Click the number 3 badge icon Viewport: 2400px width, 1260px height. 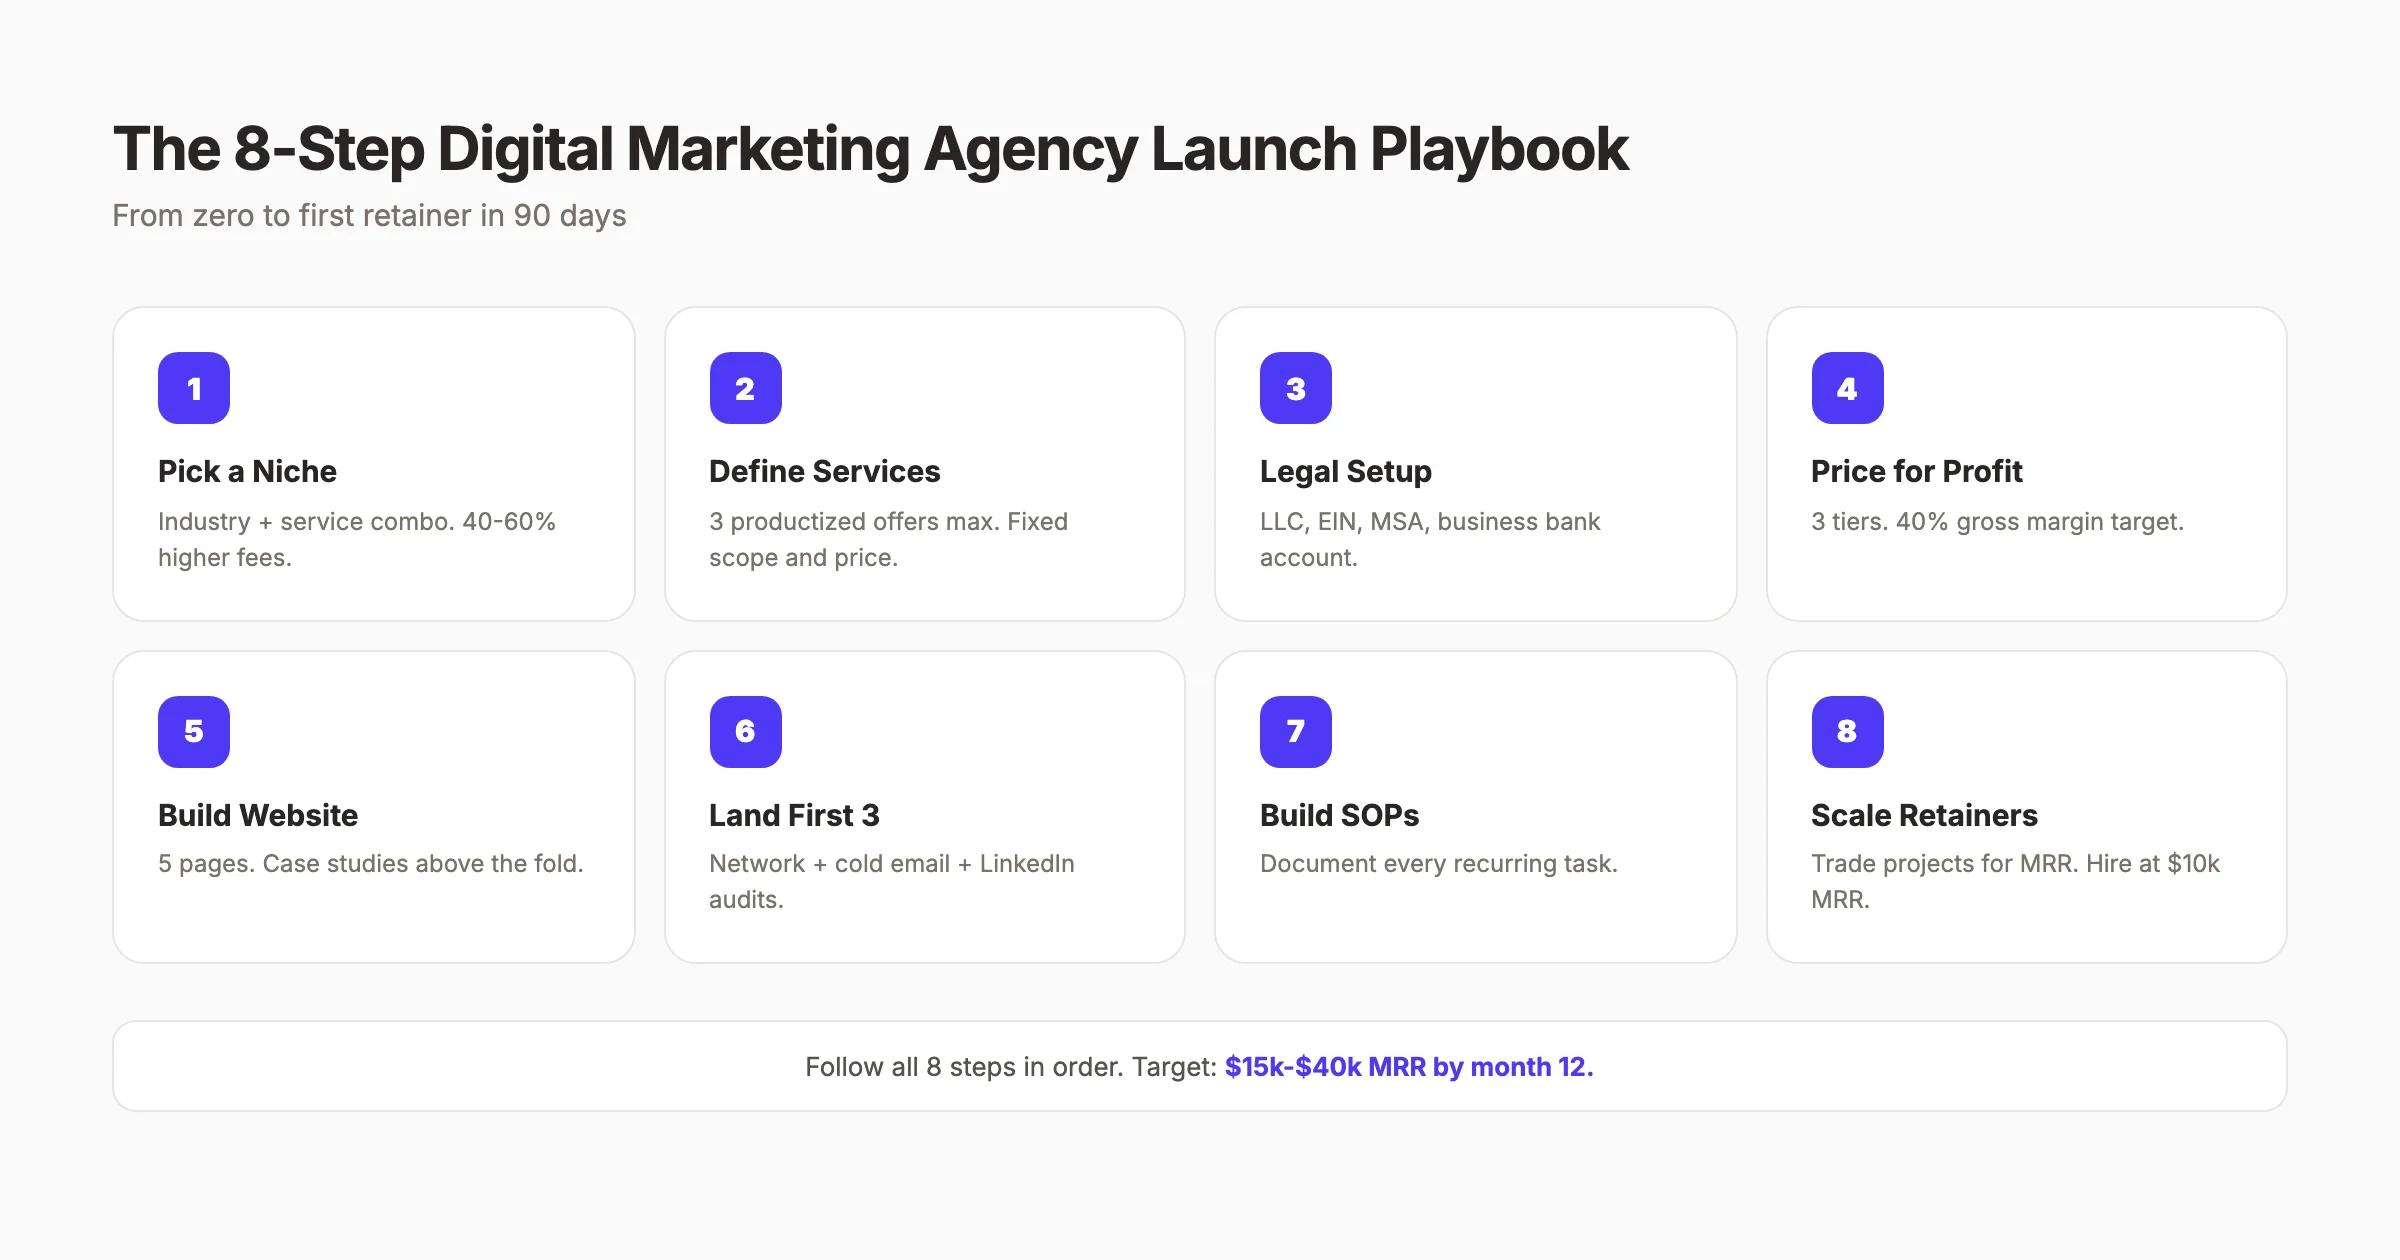coord(1296,387)
